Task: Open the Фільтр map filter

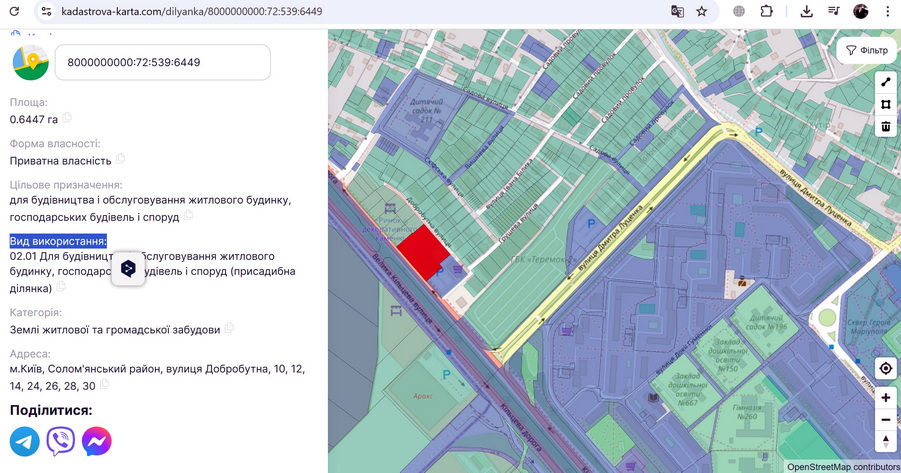Action: coord(866,50)
